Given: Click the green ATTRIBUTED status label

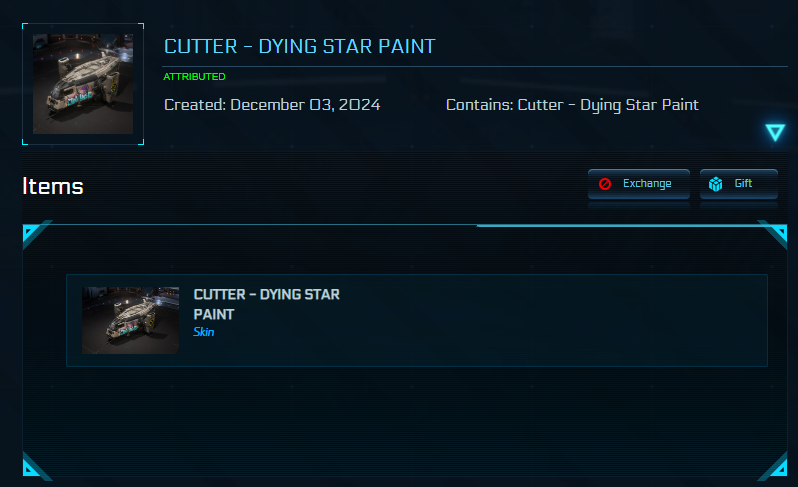Looking at the screenshot, I should [194, 76].
